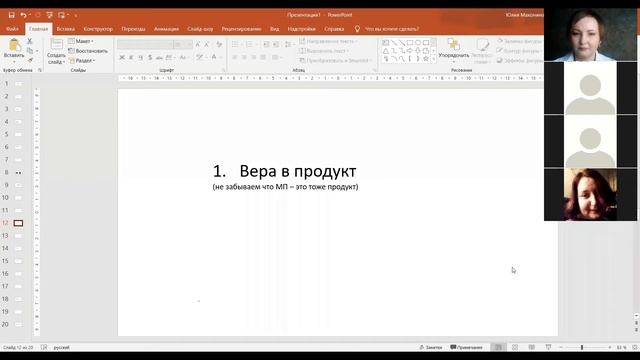Pick the rectangle shape from gallery
Screen dimensions: 640x360
coord(410,42)
